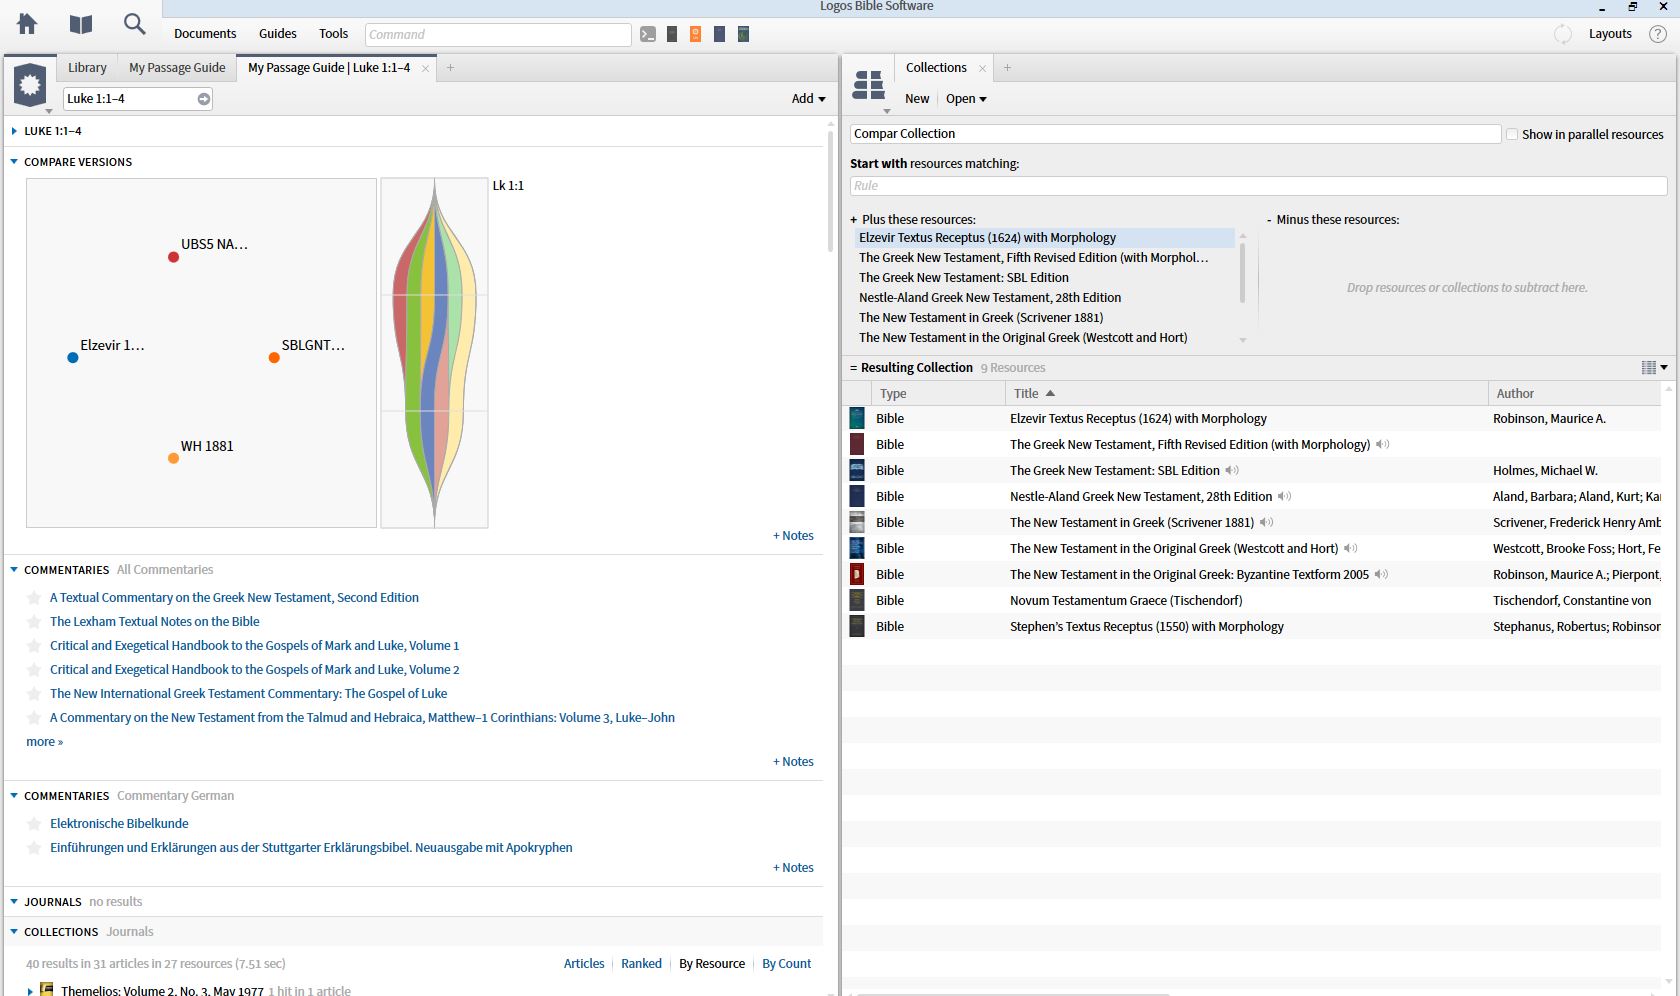Open the orange book shortcut in toolbar
The width and height of the screenshot is (1680, 996).
(x=695, y=34)
